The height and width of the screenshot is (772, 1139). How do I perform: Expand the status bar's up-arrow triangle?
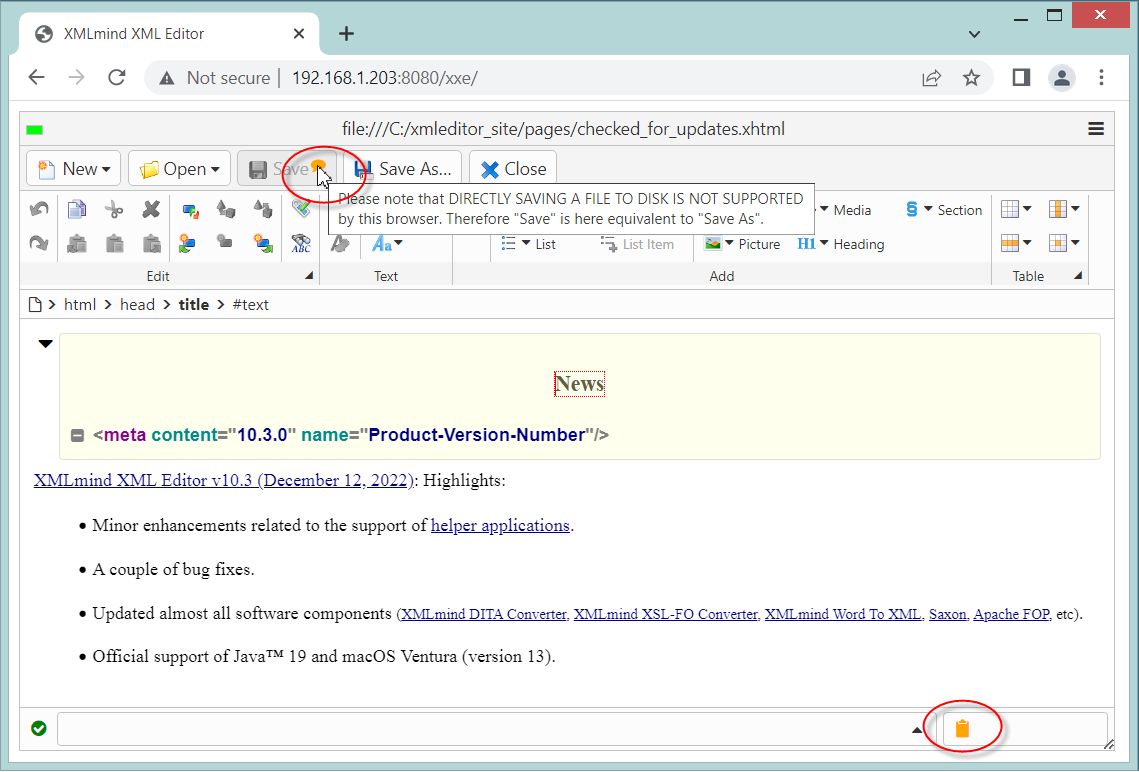tap(917, 730)
